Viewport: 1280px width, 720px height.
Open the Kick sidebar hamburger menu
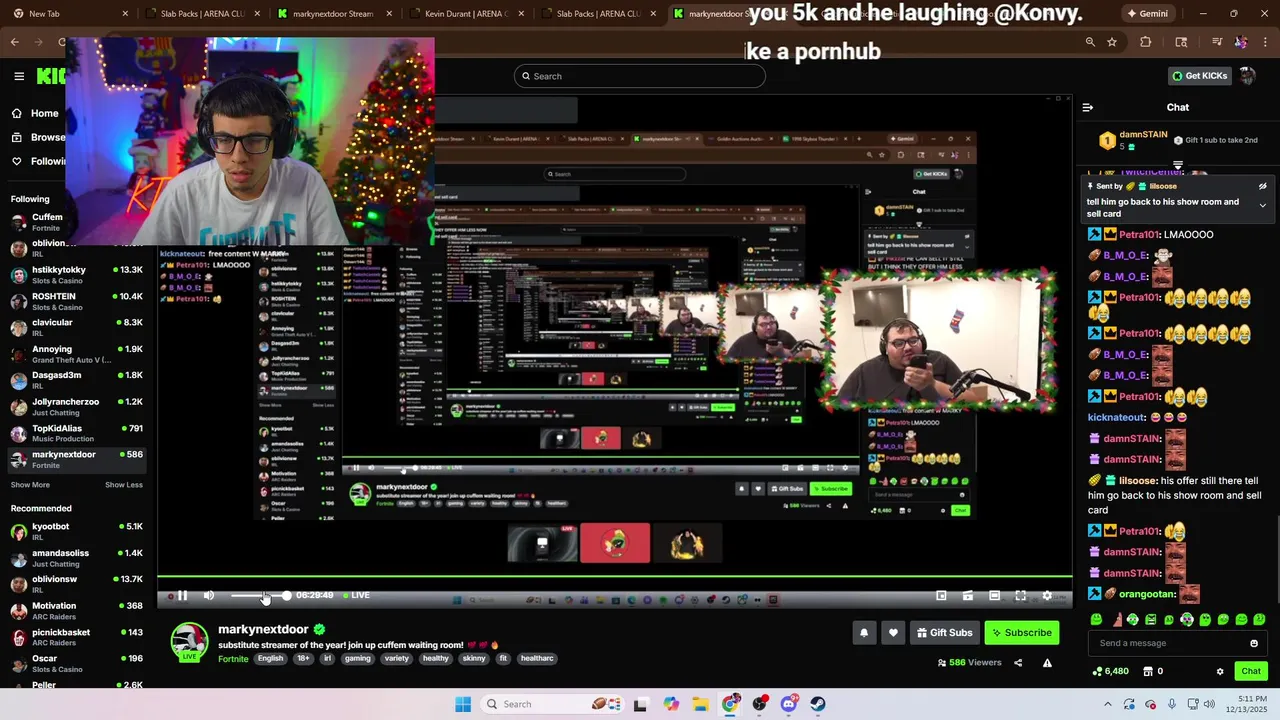(19, 76)
